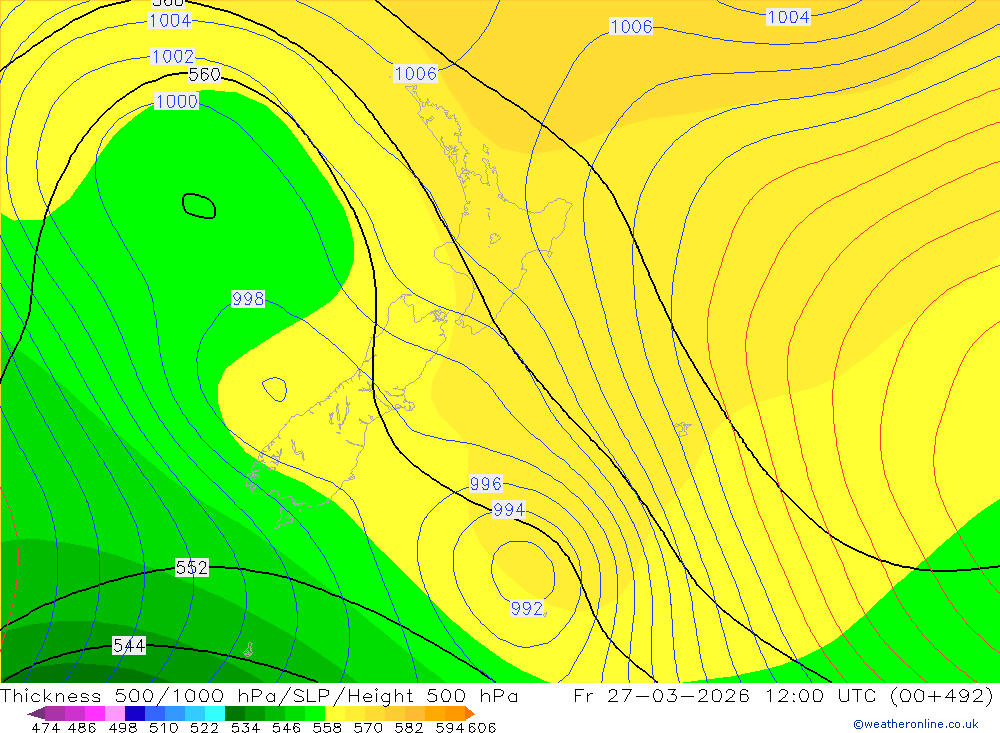The width and height of the screenshot is (1000, 733).
Task: Click the 552 height contour label
Action: point(192,567)
